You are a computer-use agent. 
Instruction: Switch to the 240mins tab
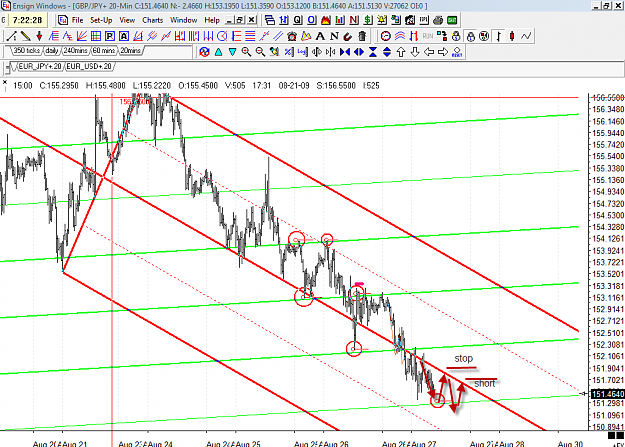[75, 51]
